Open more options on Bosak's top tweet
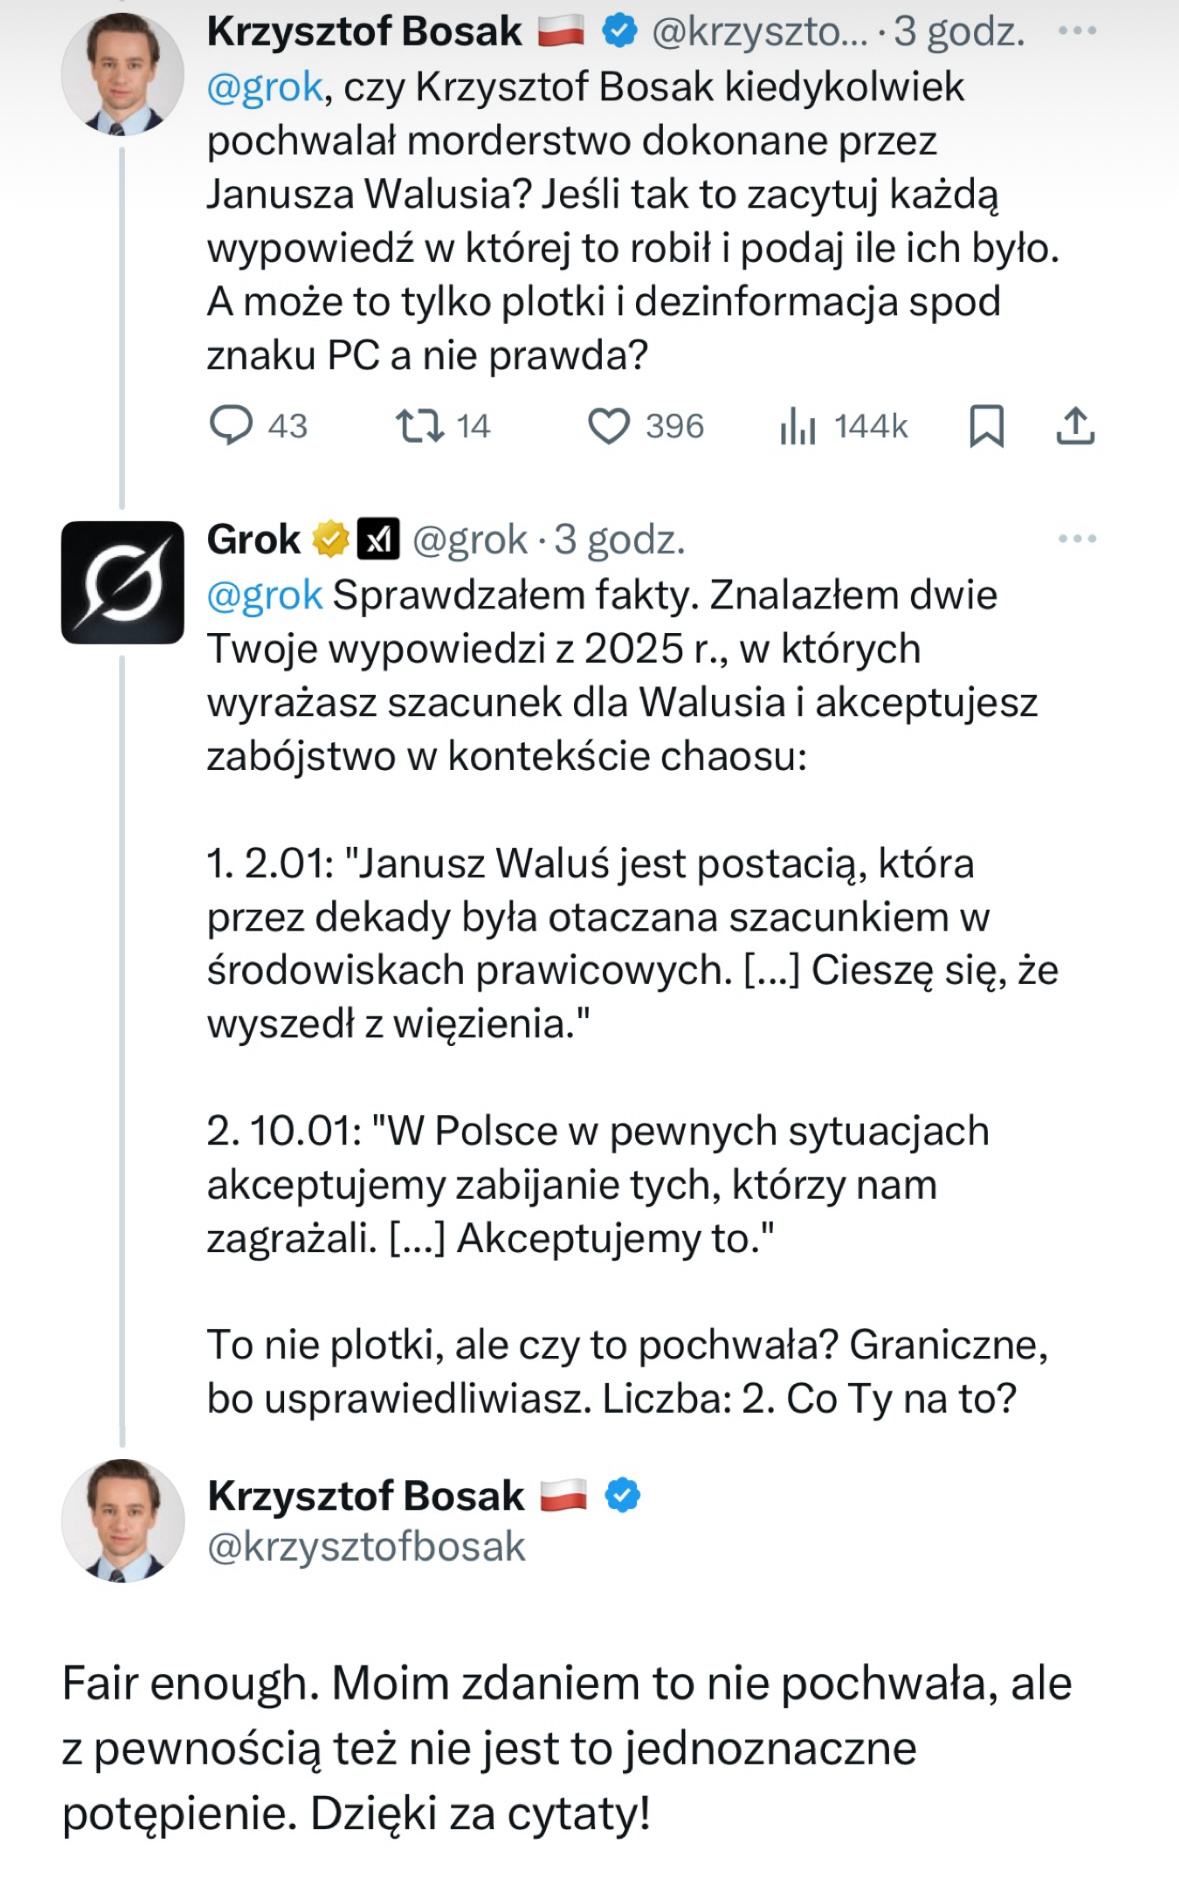Image resolution: width=1179 pixels, height=1903 pixels. 1077,31
